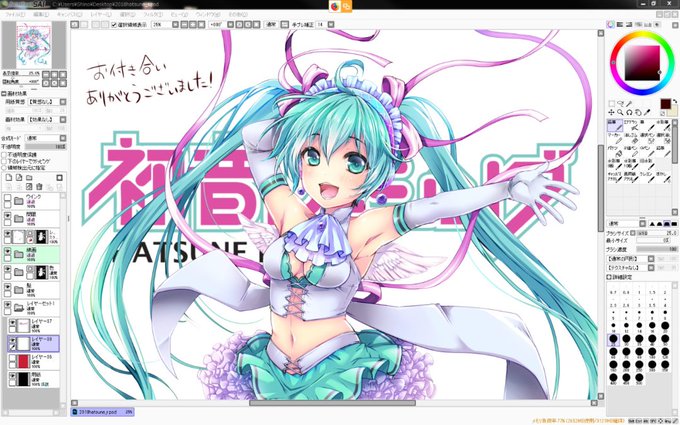Open the paper texture dropdown

pos(63,102)
